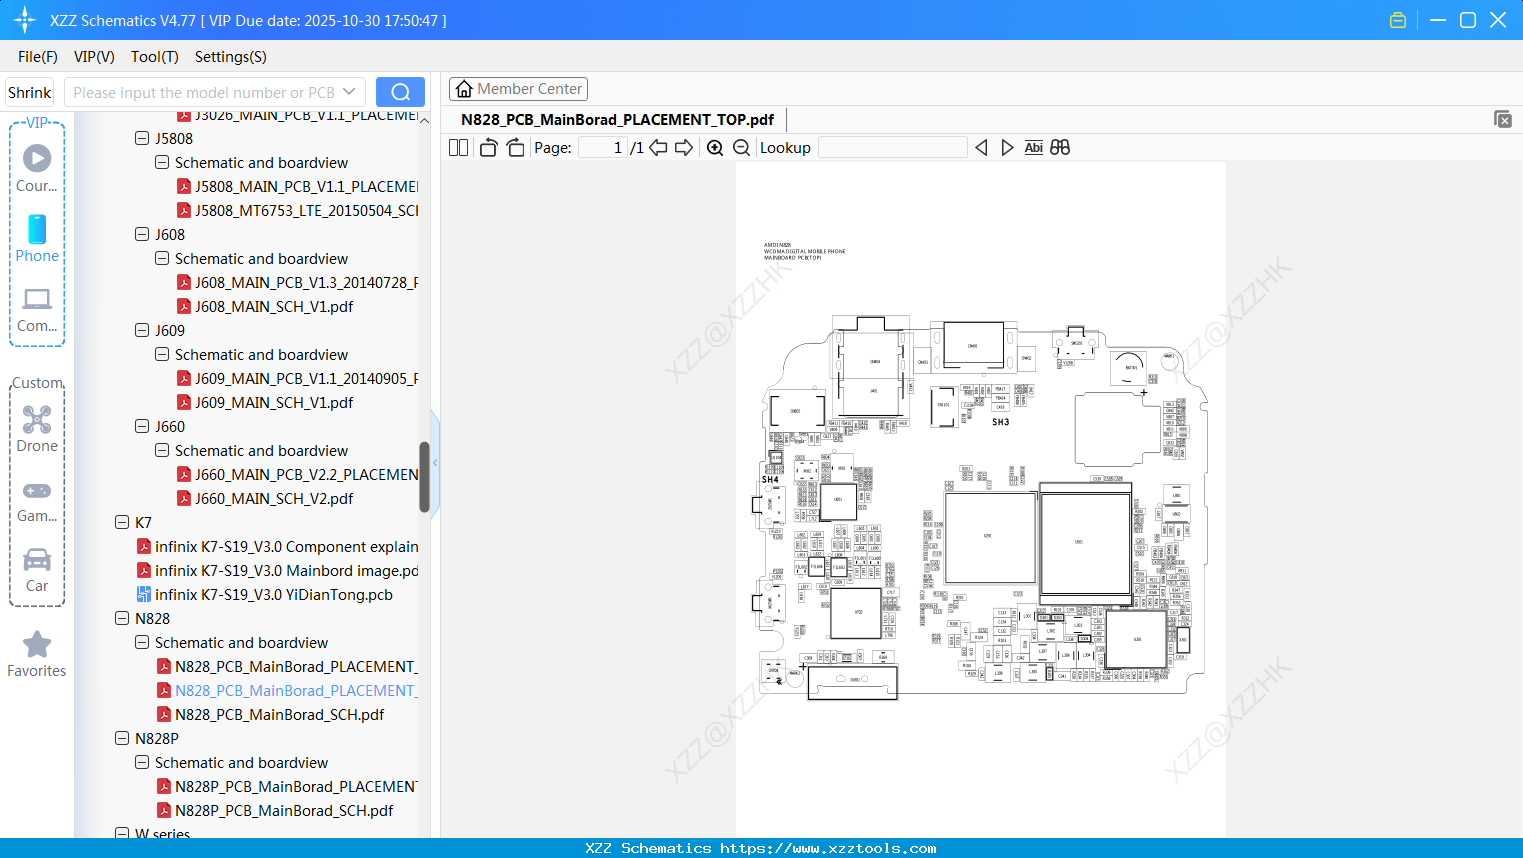Screen dimensions: 1523x858
Task: Open the Car schematics category
Action: coord(37,561)
